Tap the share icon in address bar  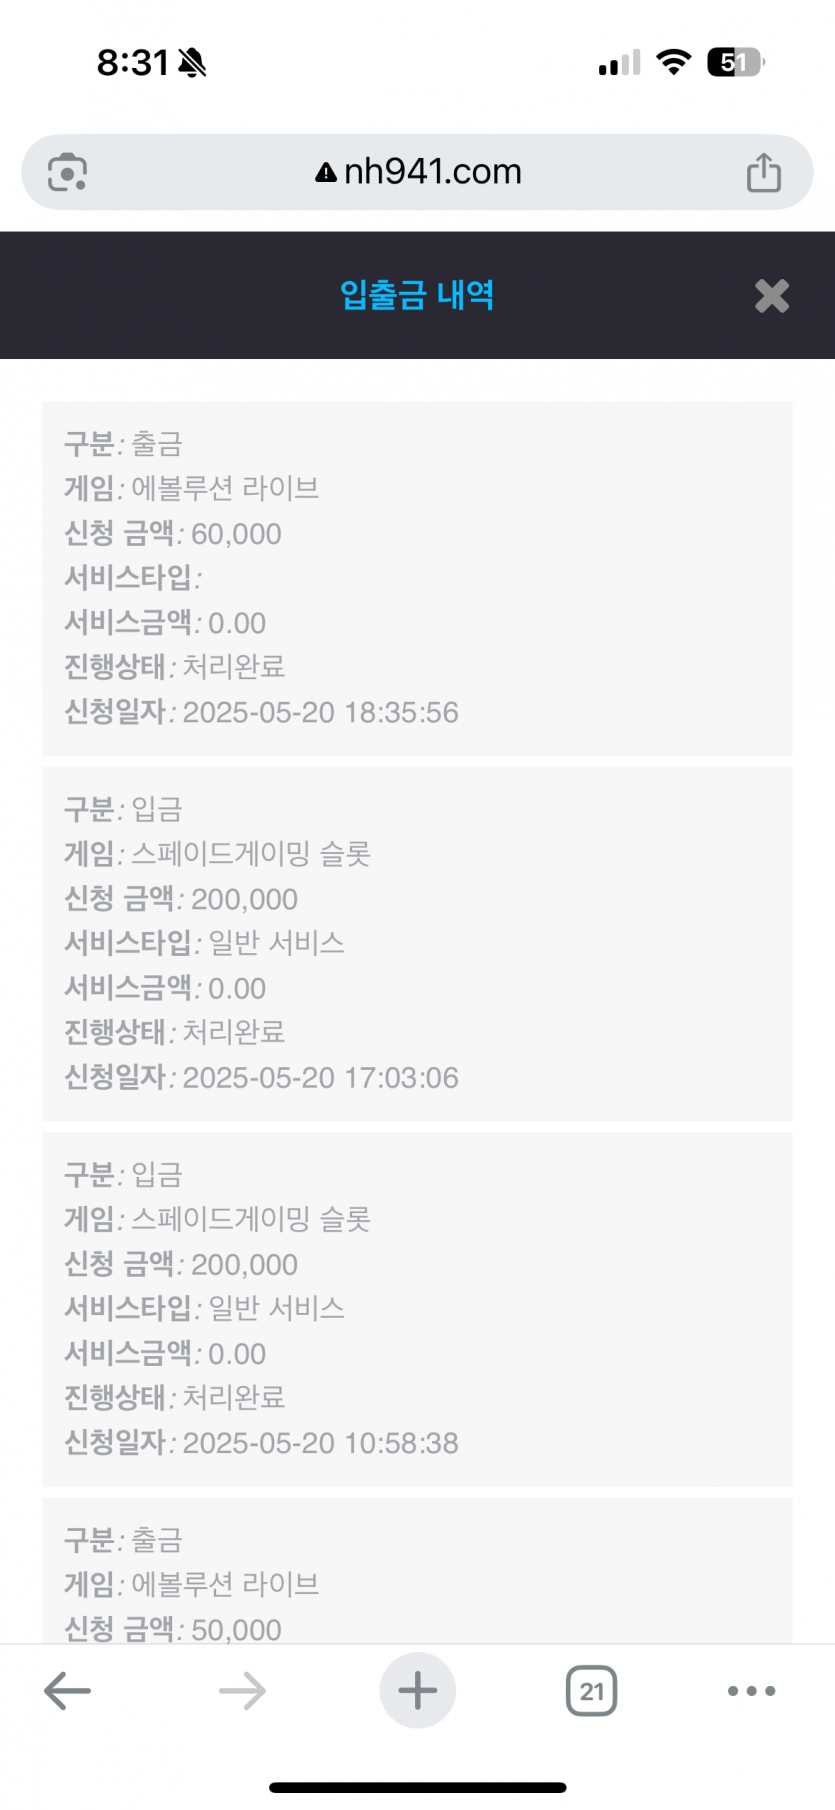(x=764, y=172)
